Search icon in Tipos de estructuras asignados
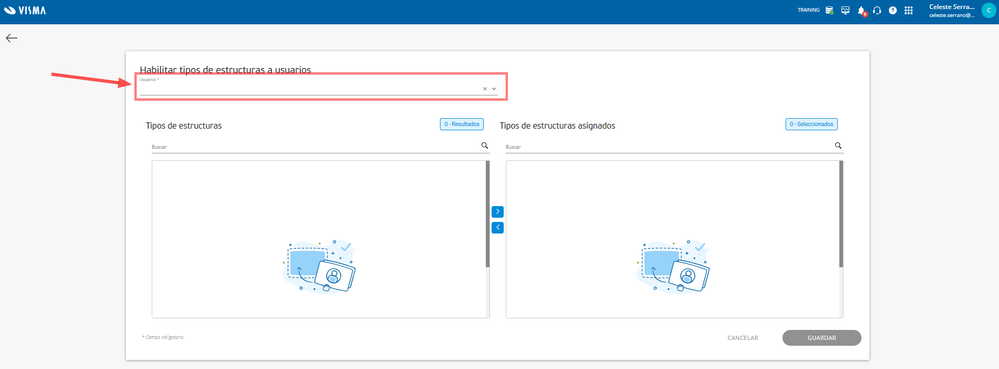Viewport: 999px width, 369px height. pos(838,146)
